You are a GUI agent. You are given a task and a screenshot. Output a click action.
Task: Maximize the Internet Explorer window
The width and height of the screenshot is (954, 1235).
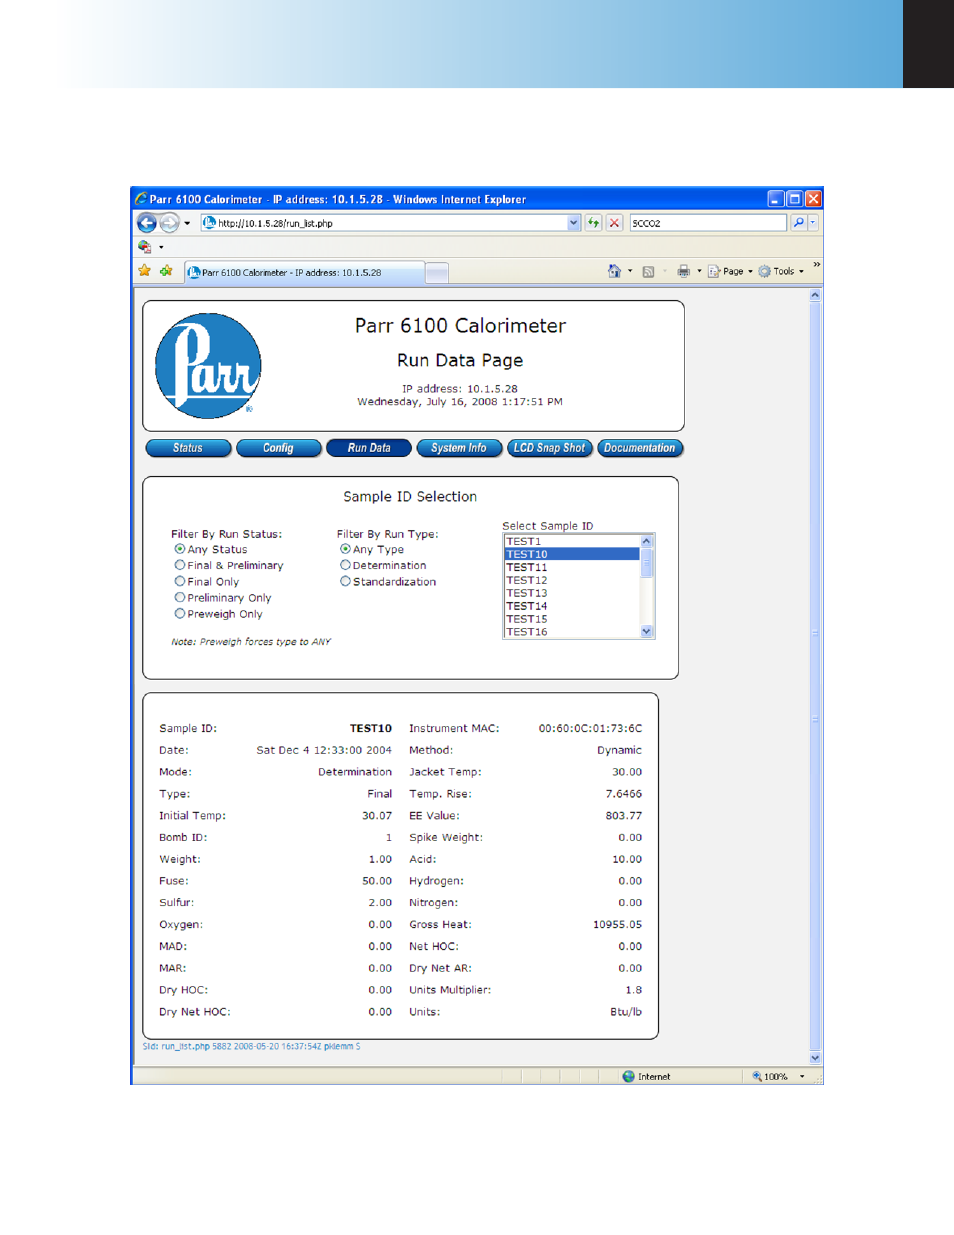[x=794, y=199]
